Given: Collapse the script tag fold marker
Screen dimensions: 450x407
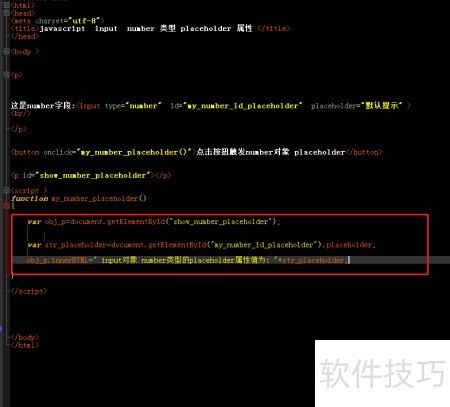Looking at the screenshot, I should (x=6, y=190).
